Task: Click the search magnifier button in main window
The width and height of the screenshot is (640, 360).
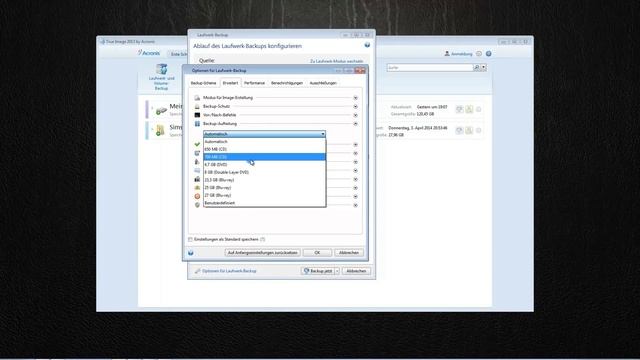Action: tap(476, 67)
